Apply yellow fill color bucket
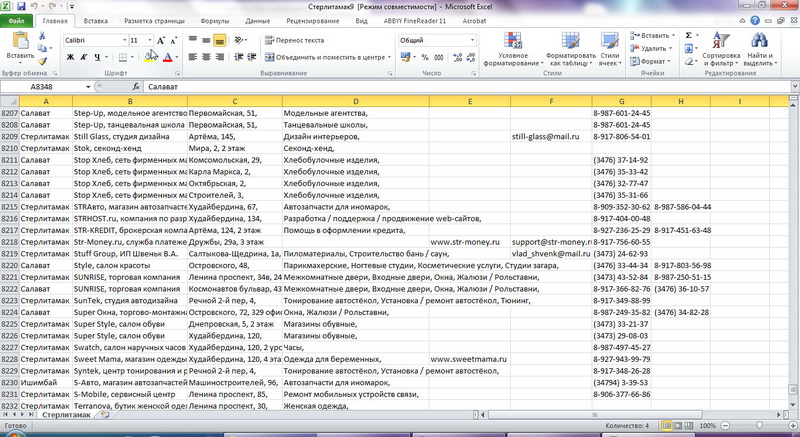 click(x=149, y=57)
